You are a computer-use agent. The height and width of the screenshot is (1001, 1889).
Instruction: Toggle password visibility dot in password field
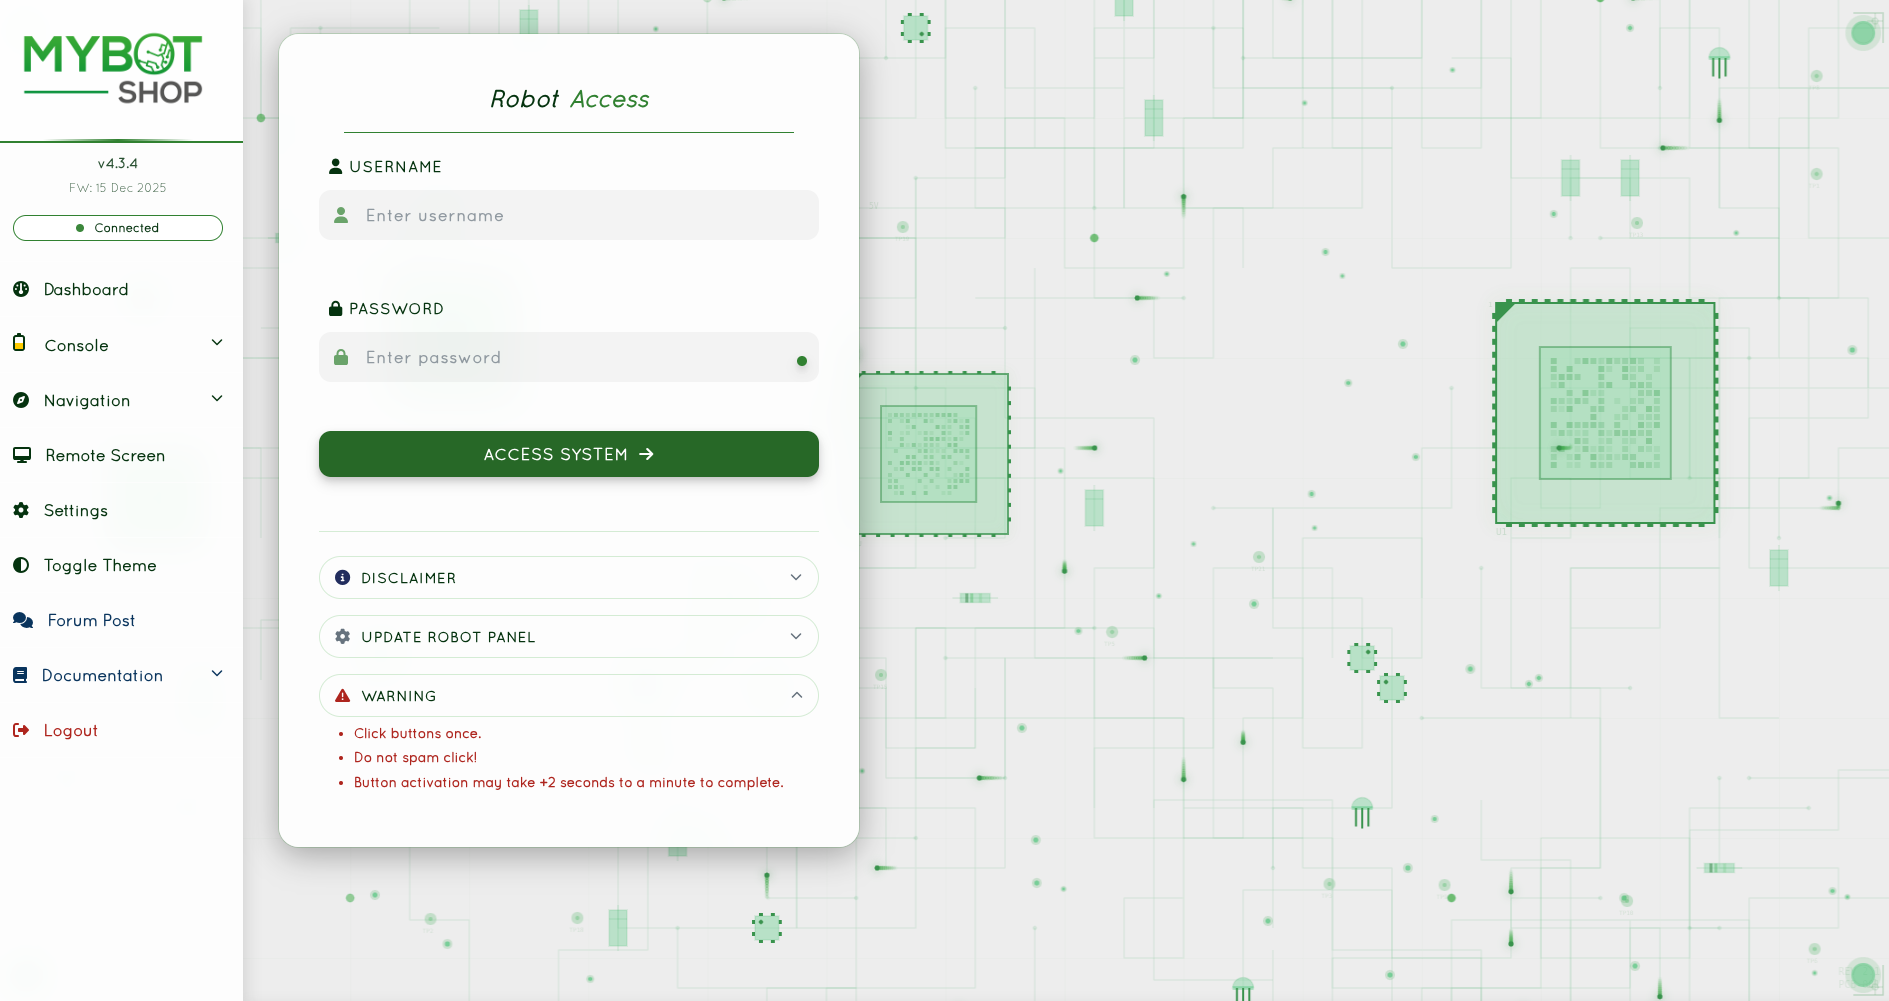click(x=801, y=361)
